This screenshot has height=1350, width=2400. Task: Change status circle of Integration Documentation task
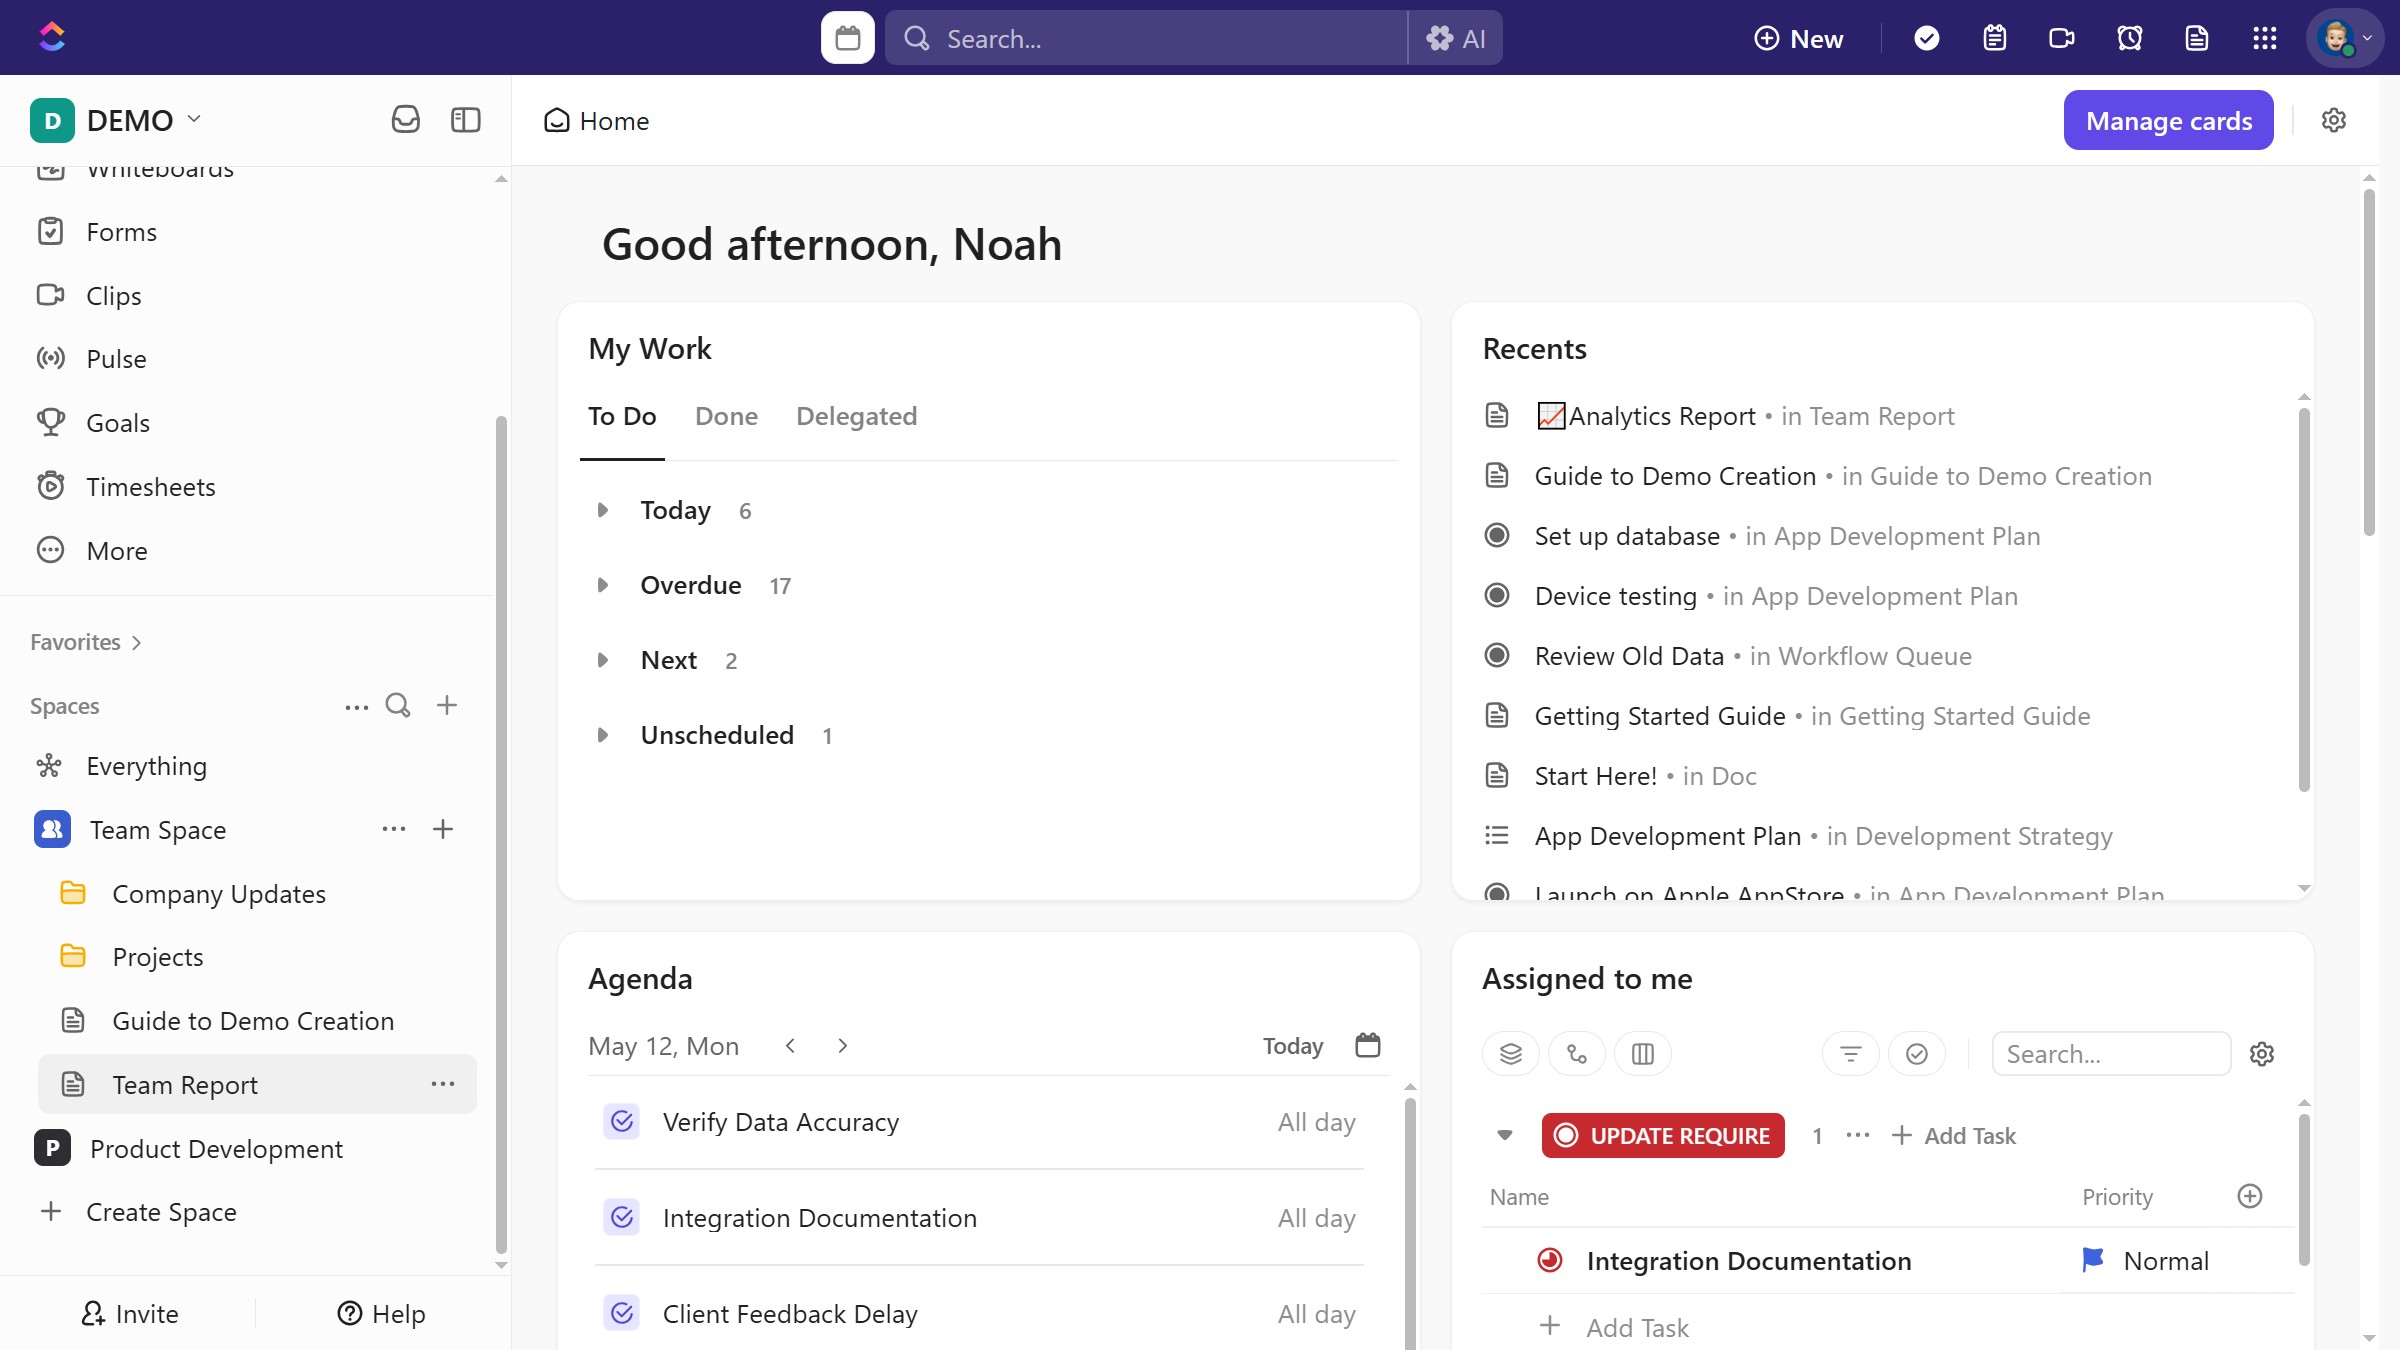coord(1549,1261)
